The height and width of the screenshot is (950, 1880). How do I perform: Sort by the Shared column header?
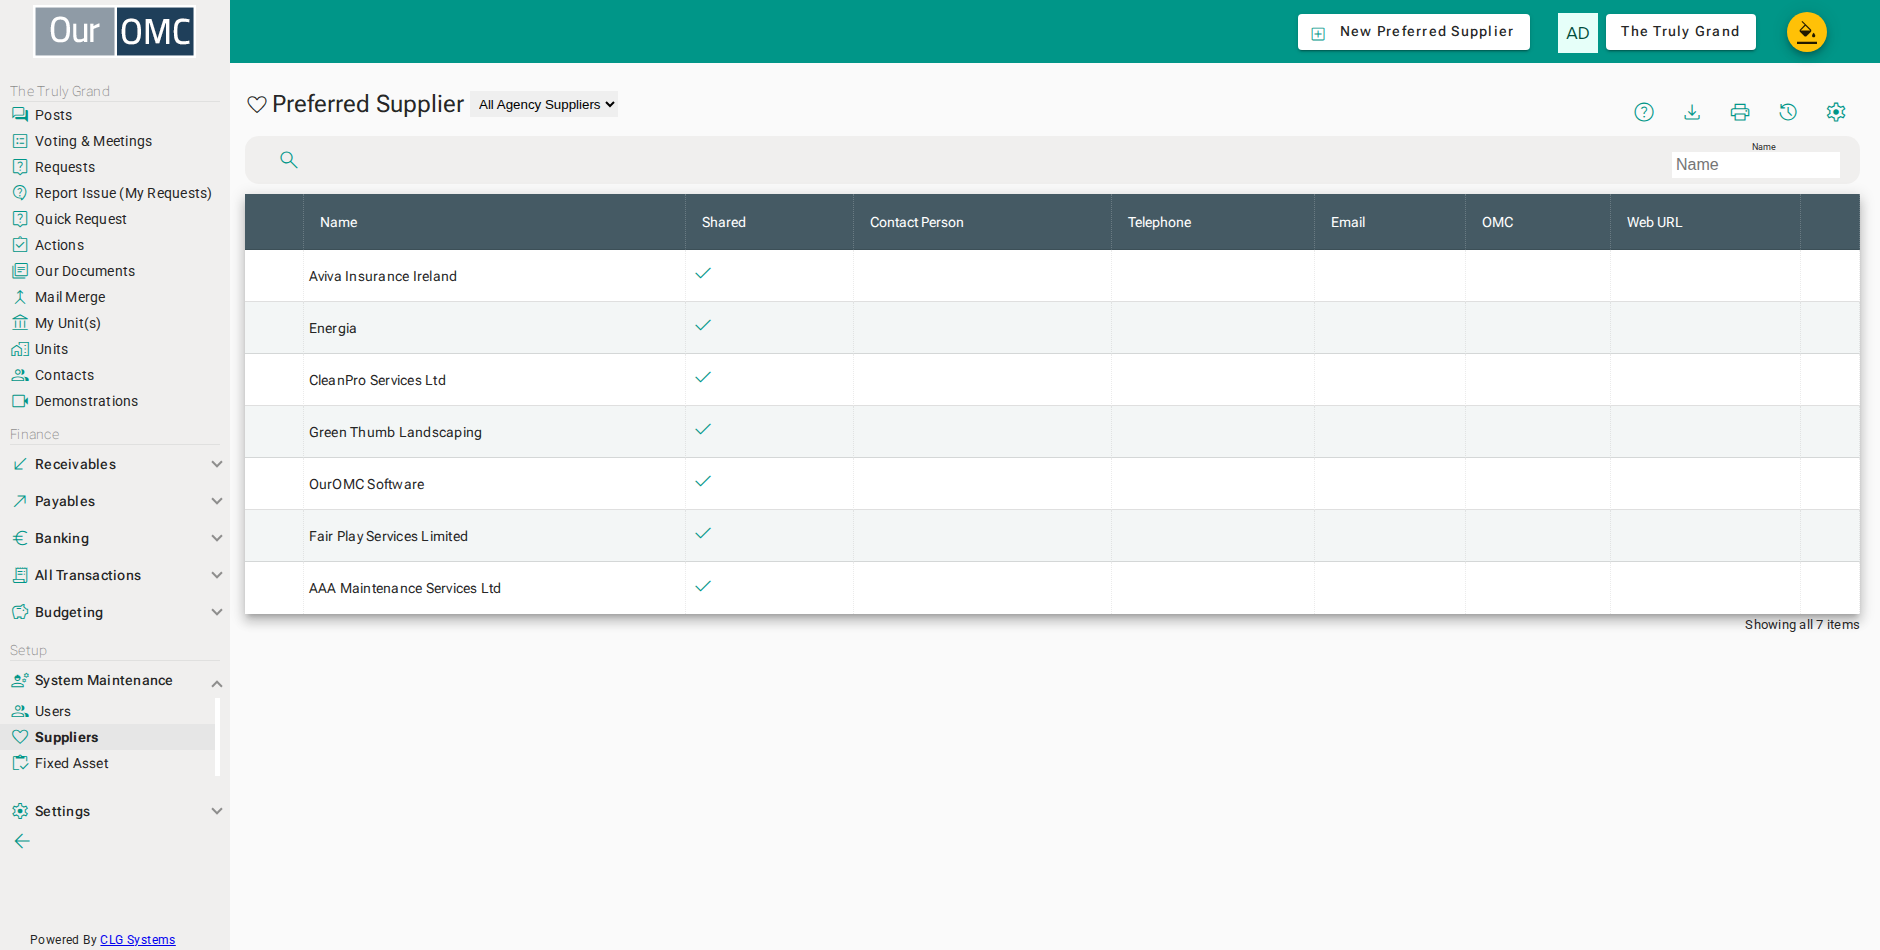click(x=724, y=222)
